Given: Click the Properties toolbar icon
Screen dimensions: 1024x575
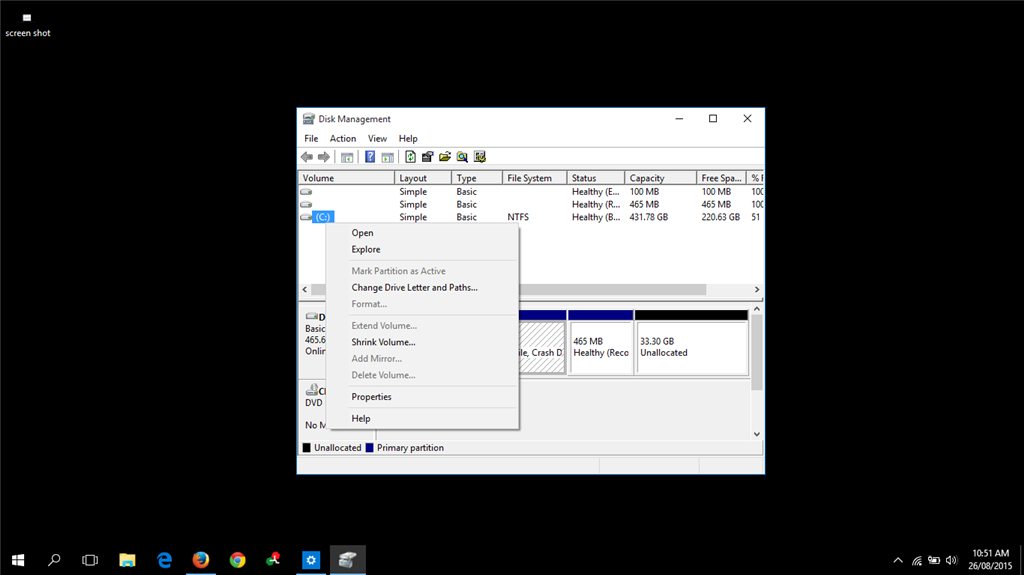Looking at the screenshot, I should click(x=427, y=157).
